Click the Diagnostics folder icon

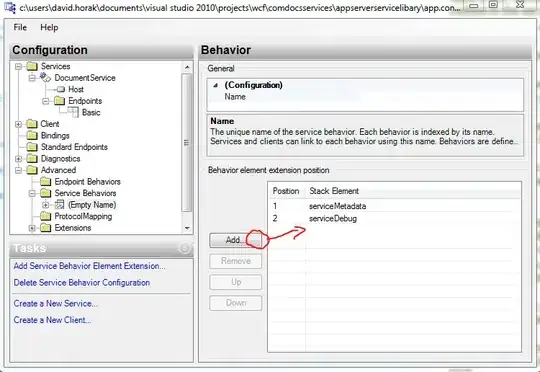tap(32, 158)
